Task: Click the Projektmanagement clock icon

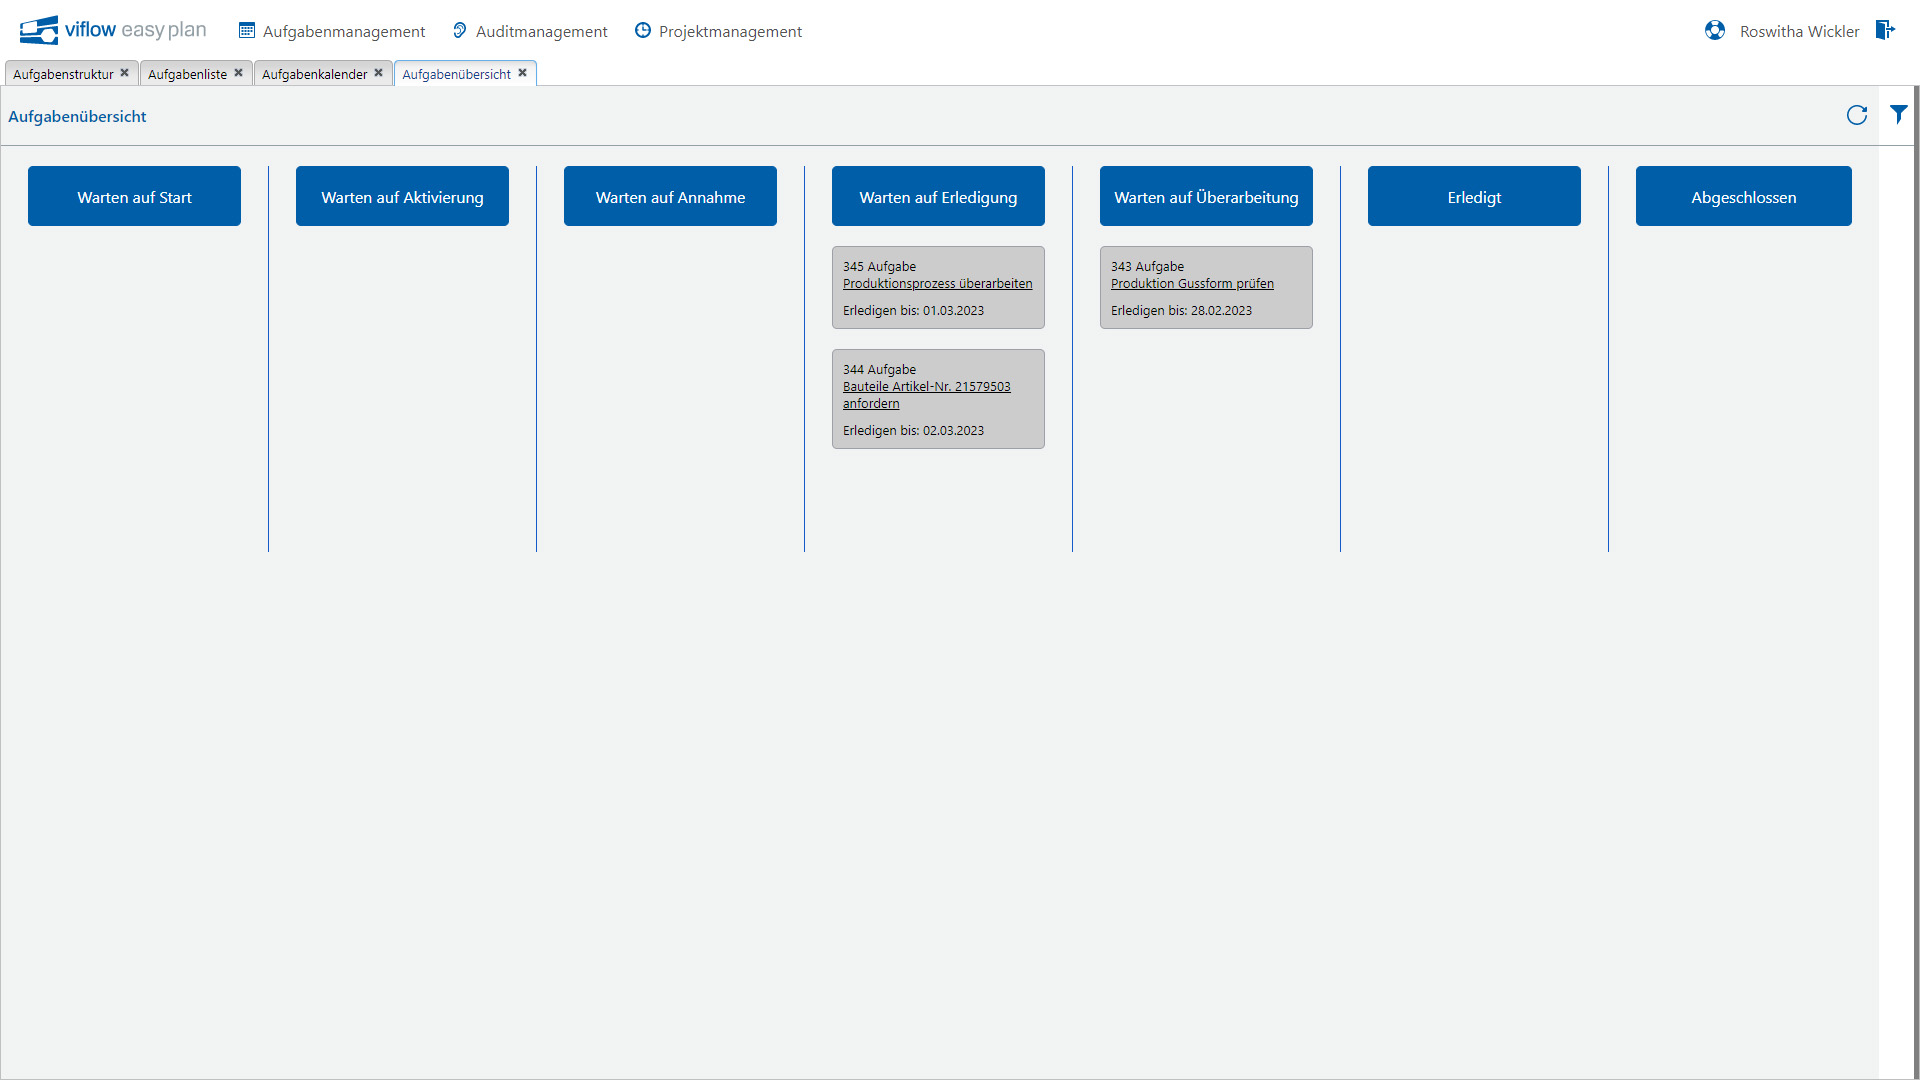Action: [641, 30]
